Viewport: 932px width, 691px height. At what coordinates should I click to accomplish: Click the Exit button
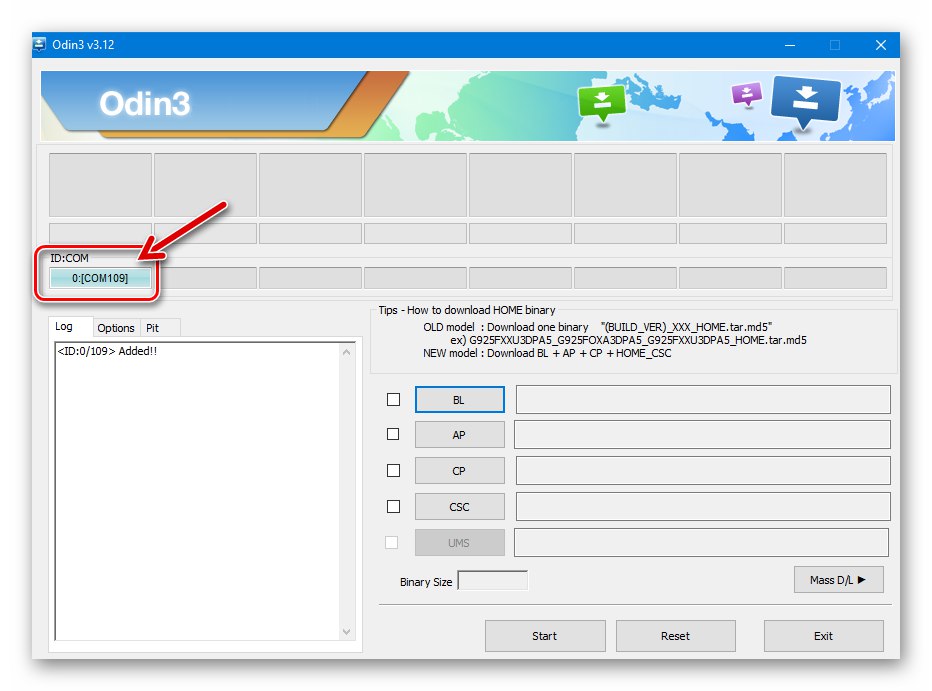point(824,636)
